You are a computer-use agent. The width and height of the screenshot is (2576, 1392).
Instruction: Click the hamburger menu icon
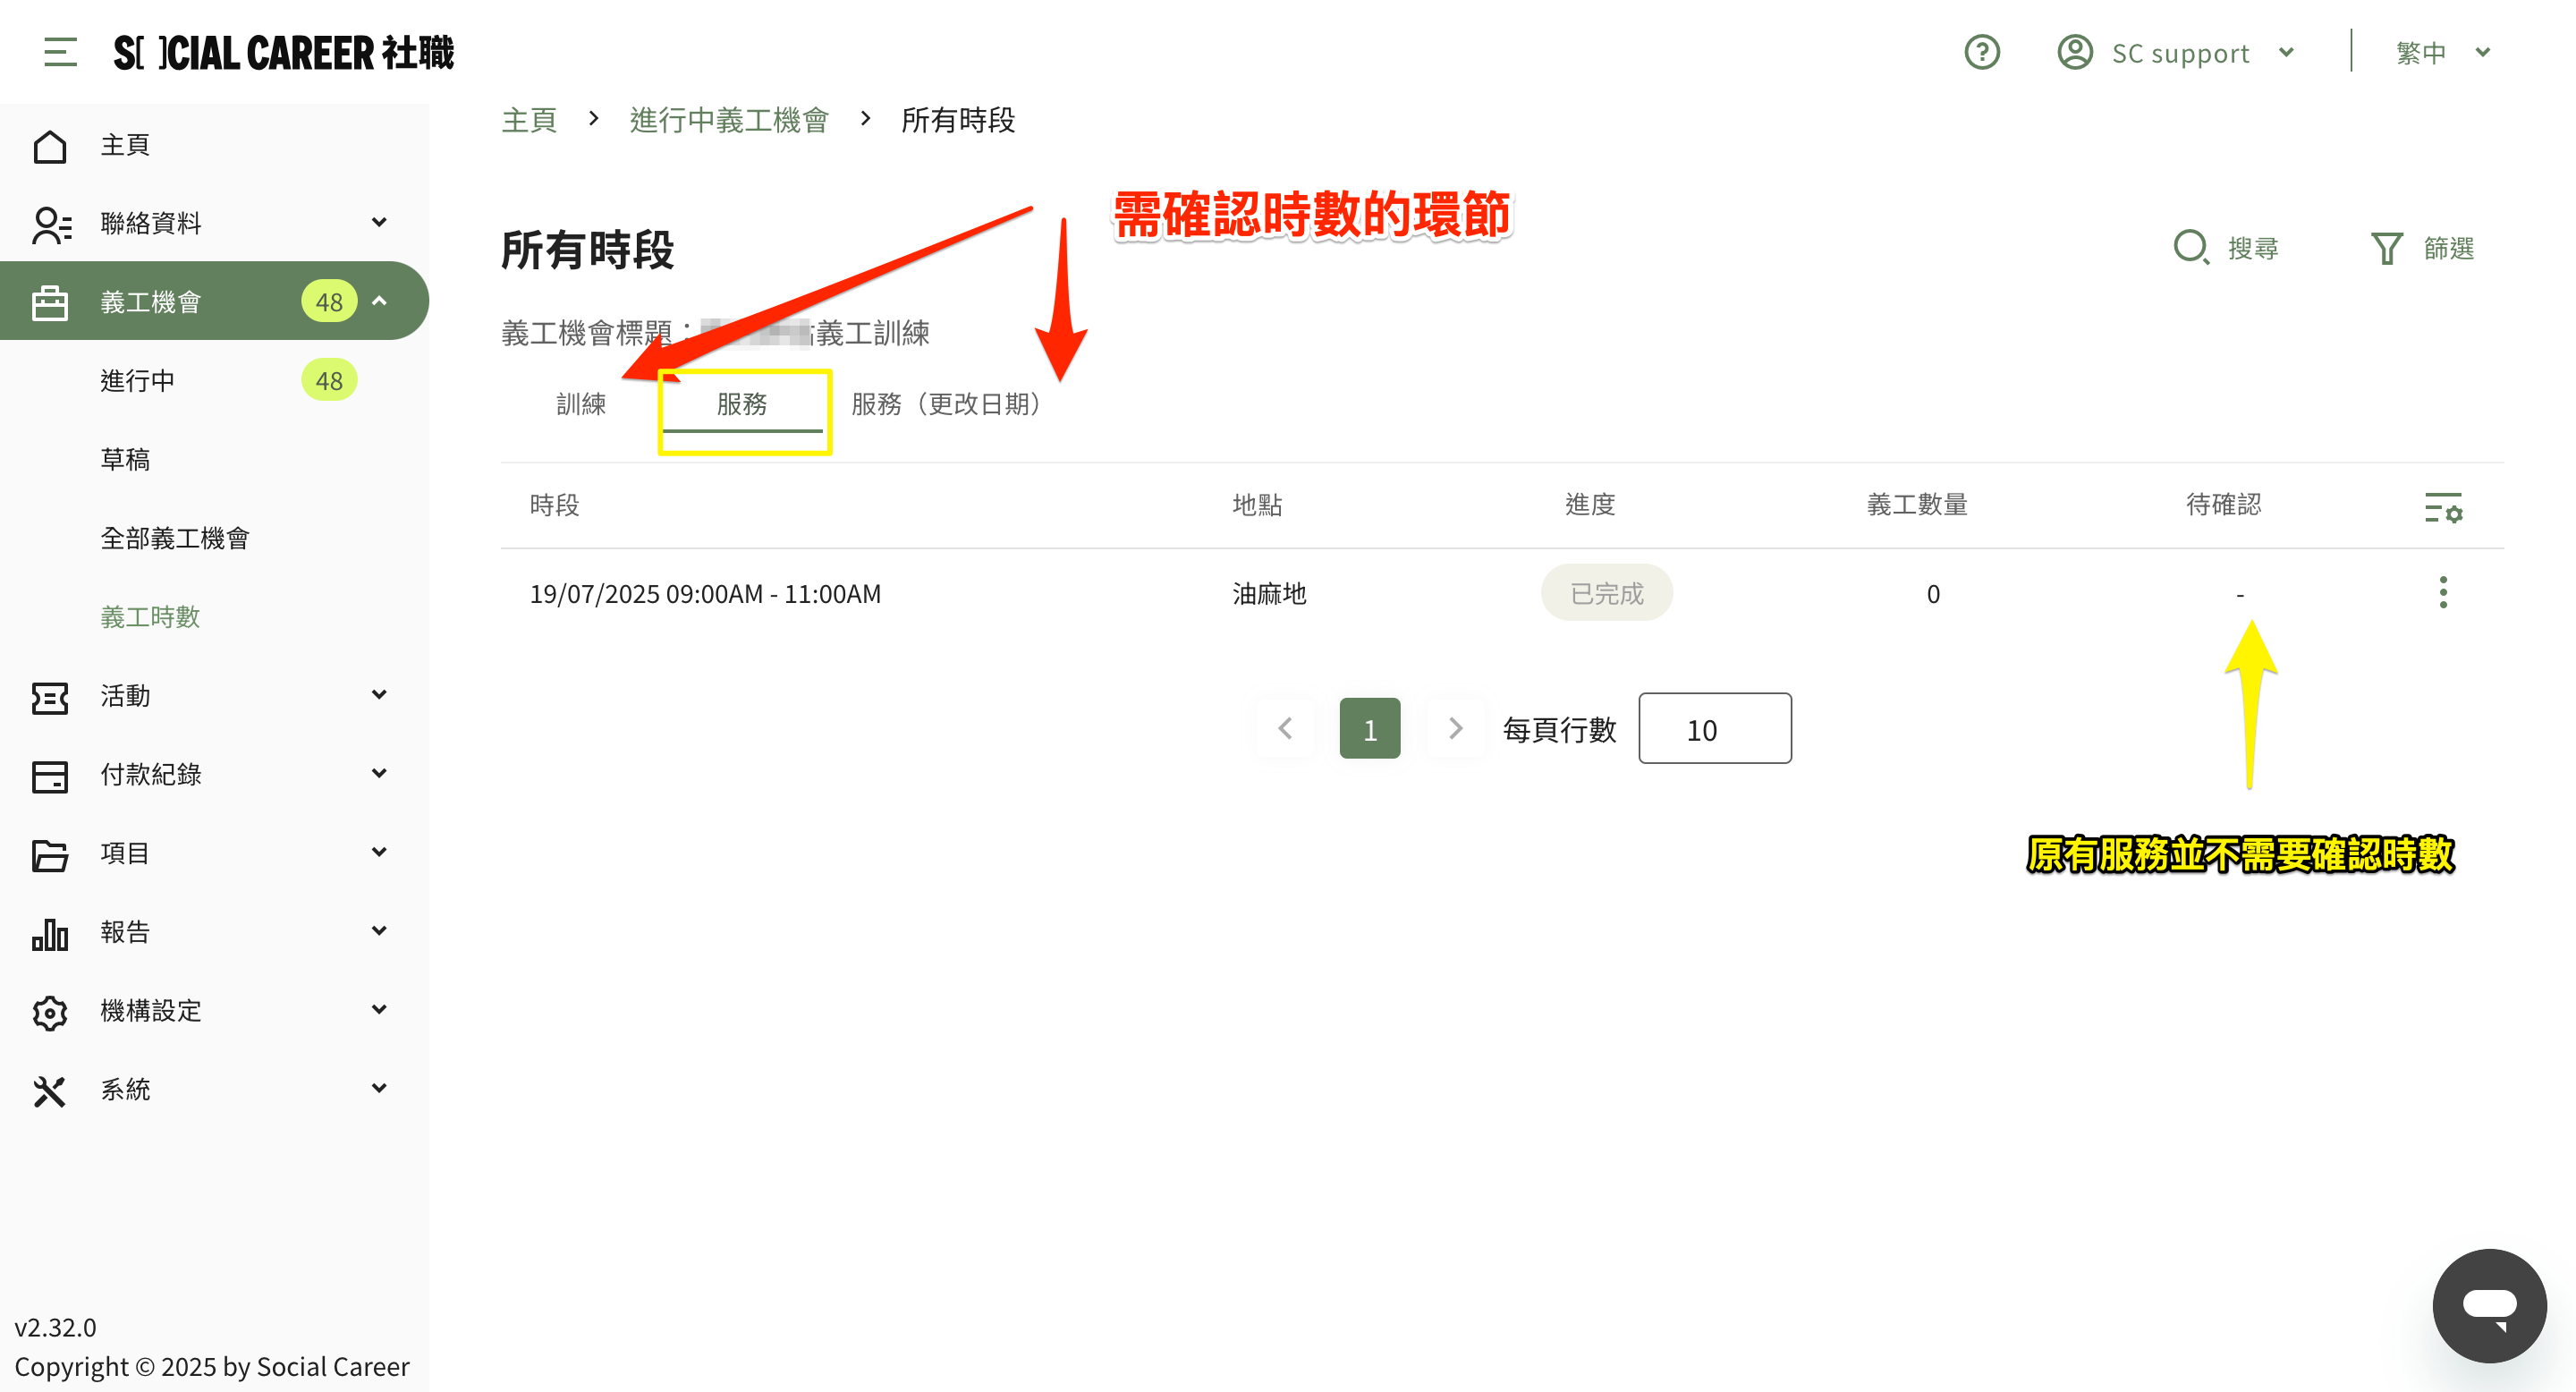[60, 52]
